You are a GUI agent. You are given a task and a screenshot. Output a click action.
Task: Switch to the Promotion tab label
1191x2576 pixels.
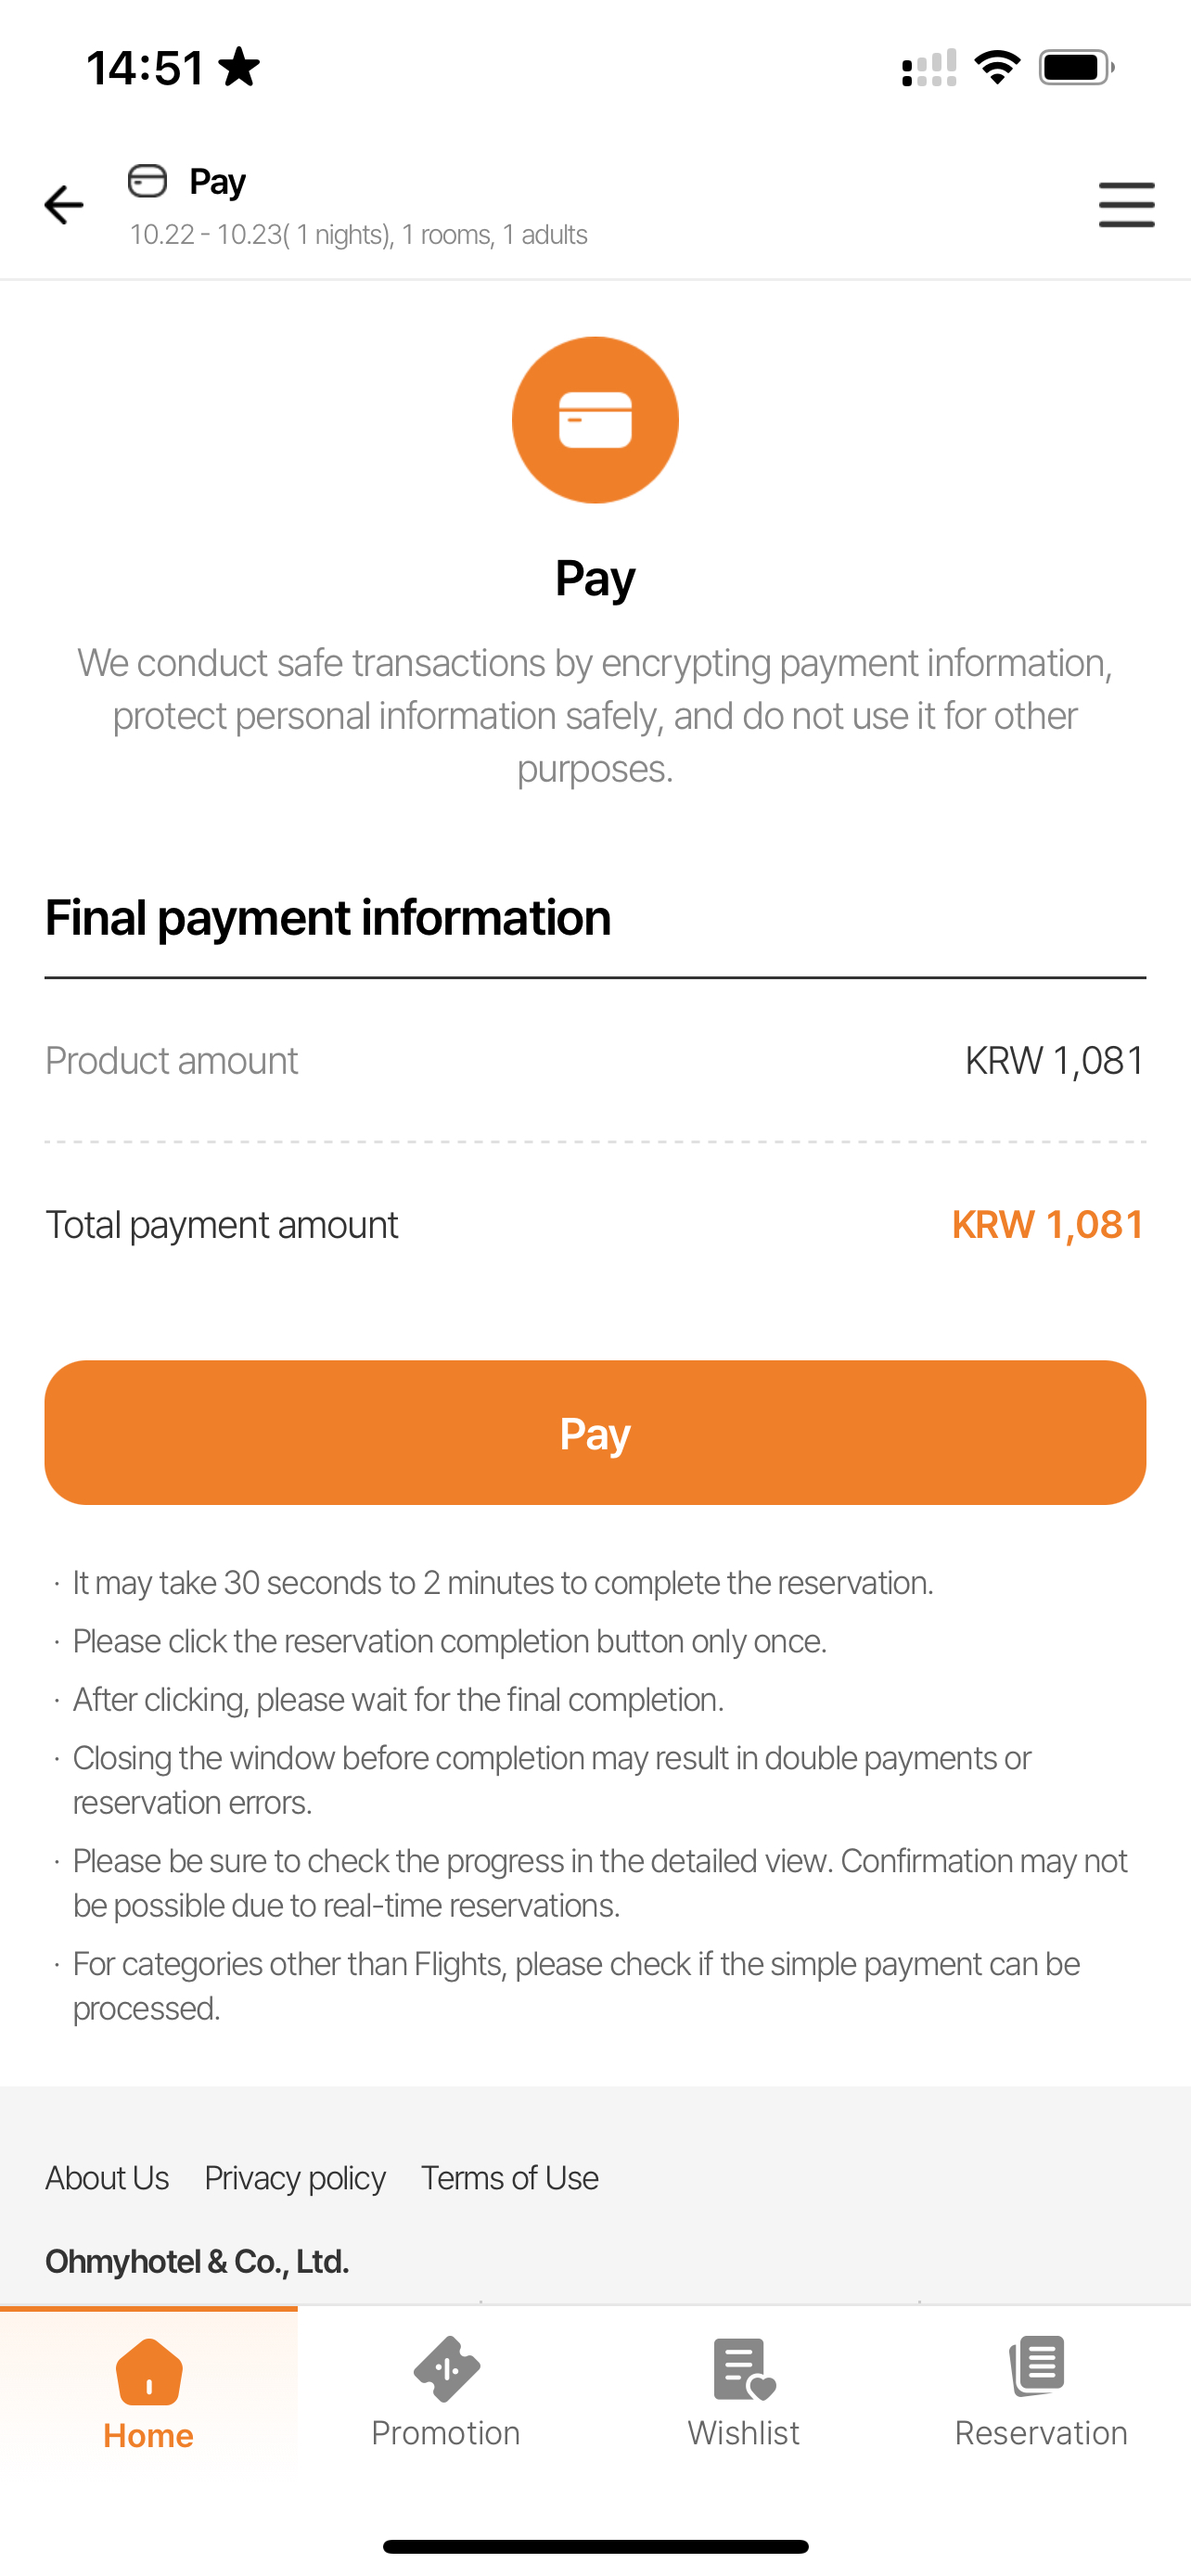coord(446,2433)
